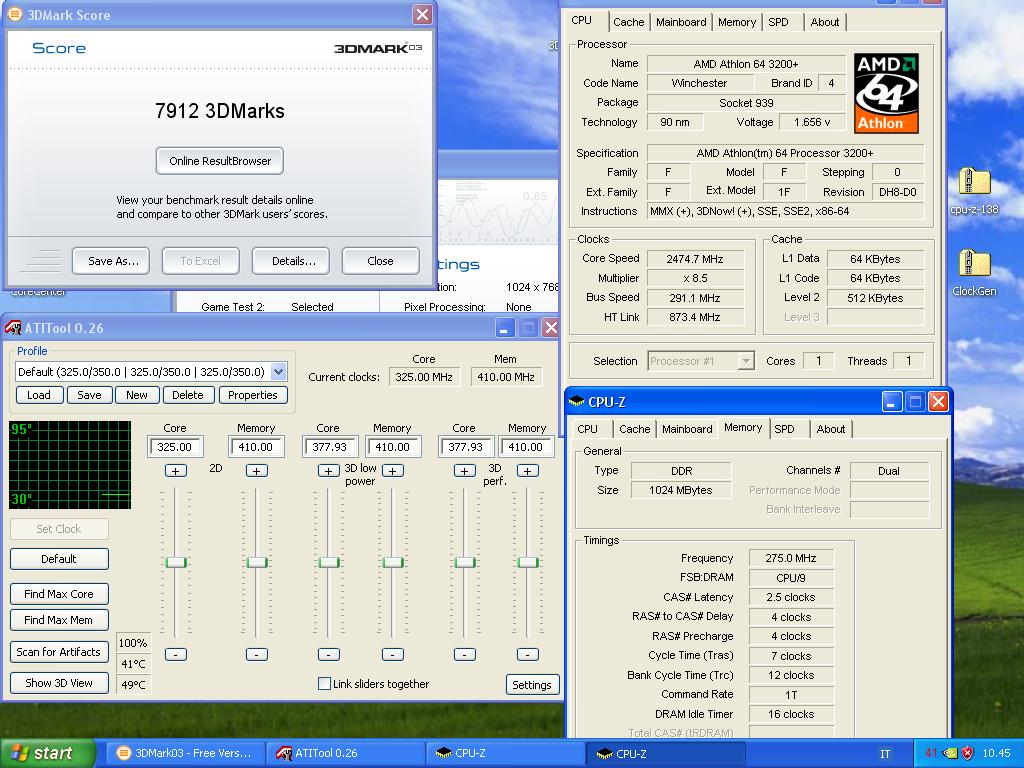Increase 2D Memory clock with plus button
Viewport: 1024px width, 768px height.
[x=257, y=471]
